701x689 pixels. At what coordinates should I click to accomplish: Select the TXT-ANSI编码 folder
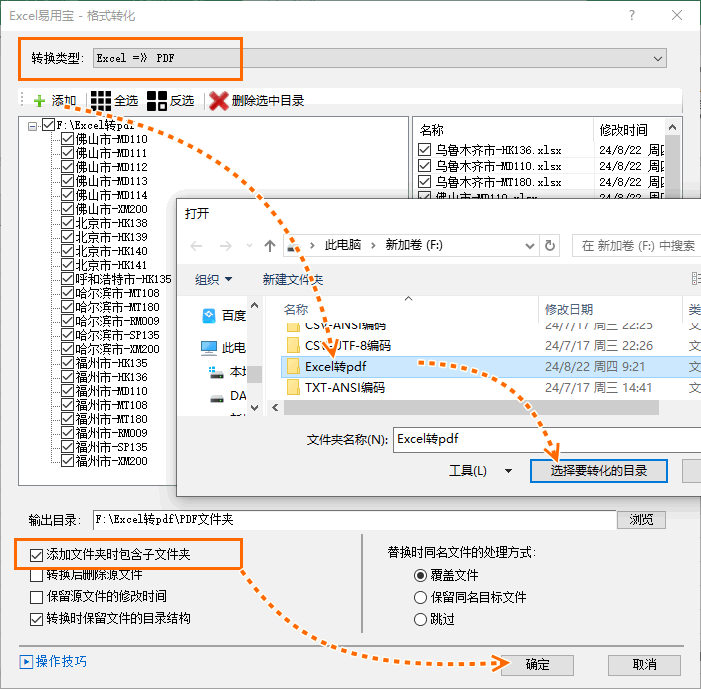pos(335,387)
